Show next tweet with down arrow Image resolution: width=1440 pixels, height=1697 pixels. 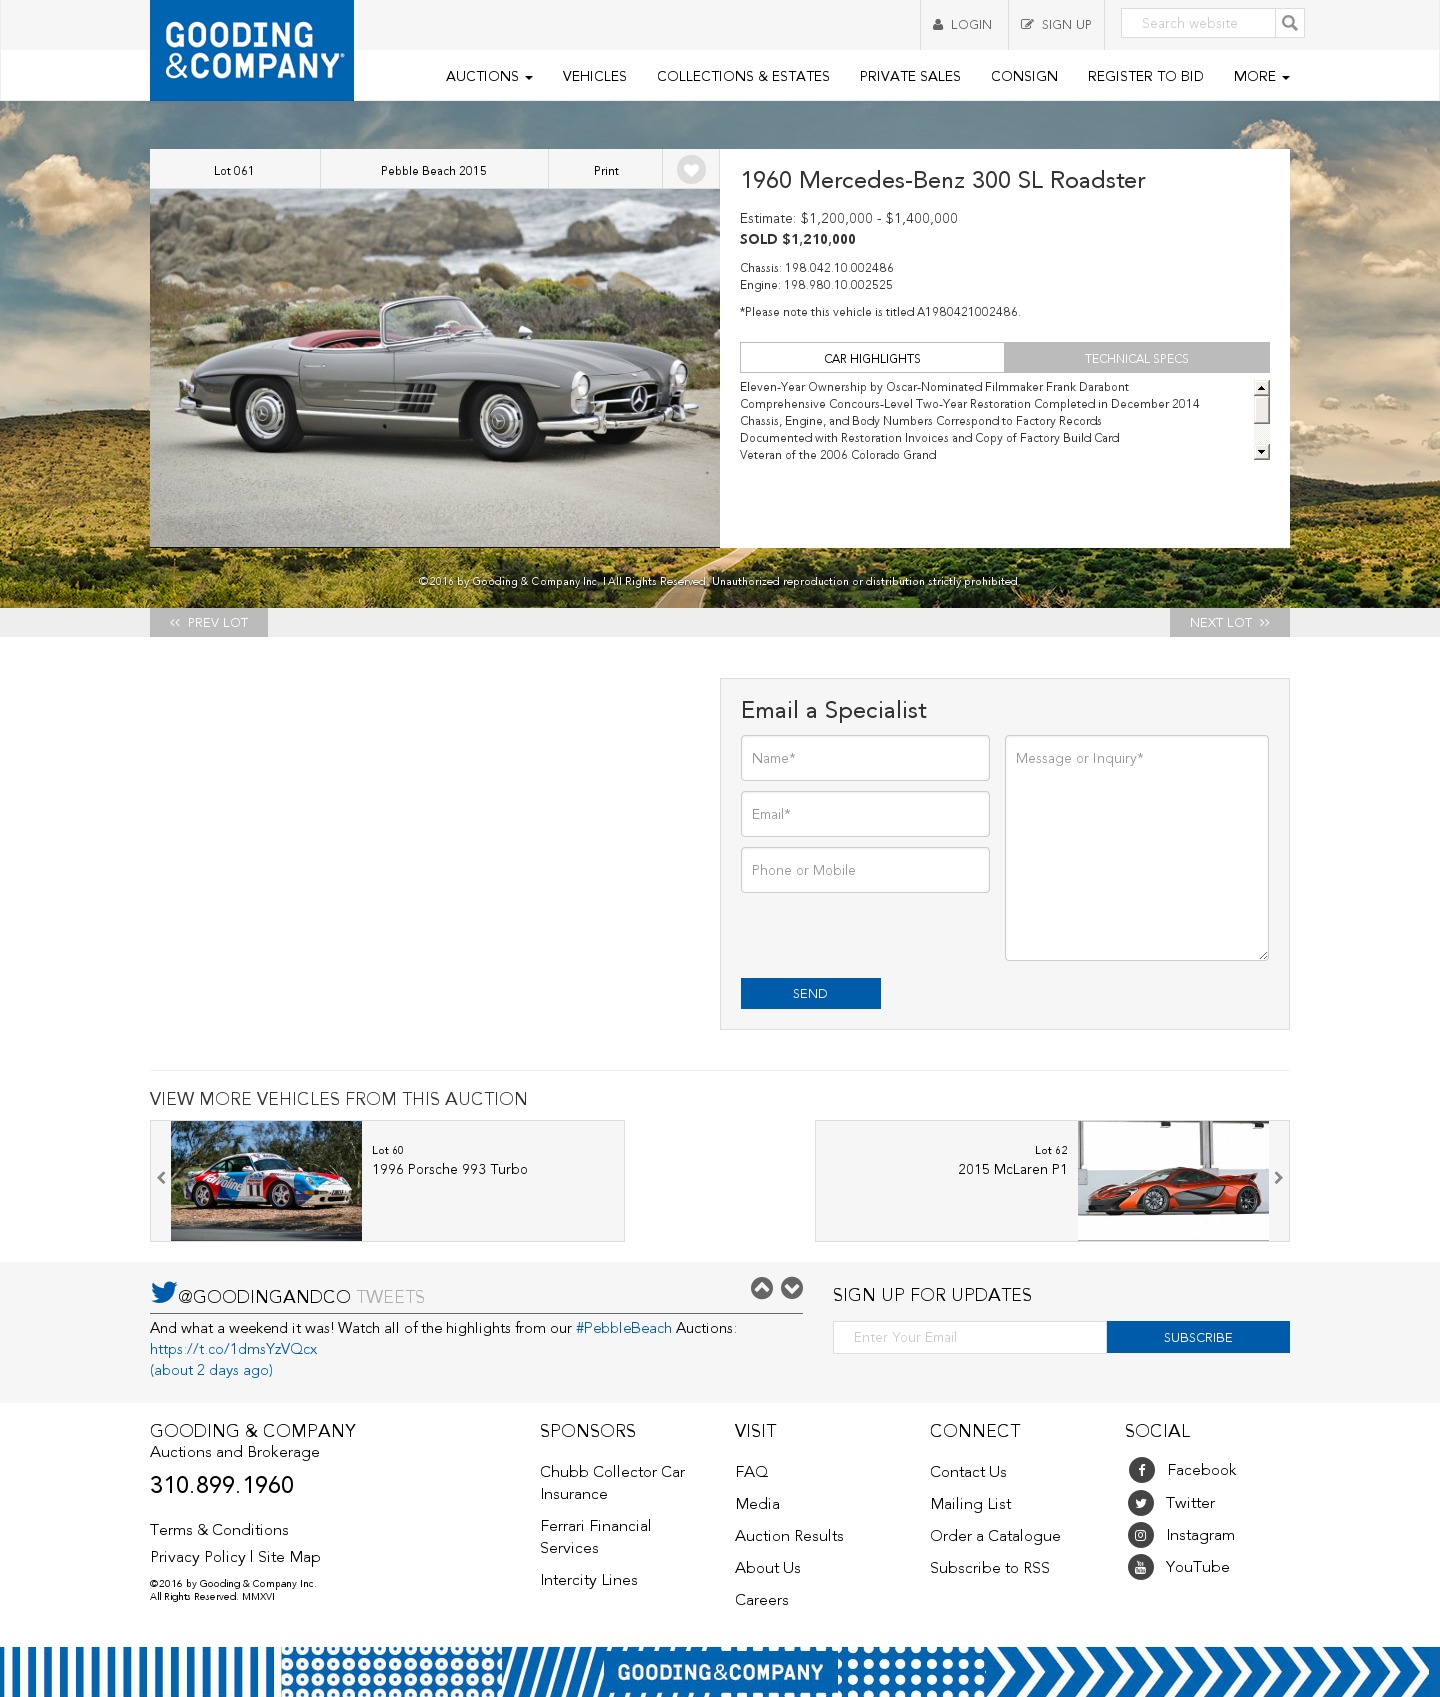(792, 1288)
